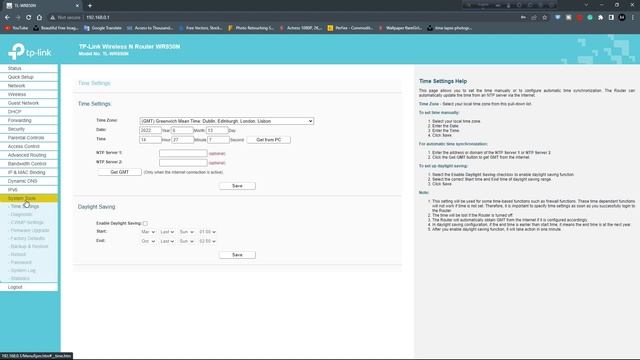Toggle the browser side panel icon
This screenshot has height=360, width=640.
[611, 18]
